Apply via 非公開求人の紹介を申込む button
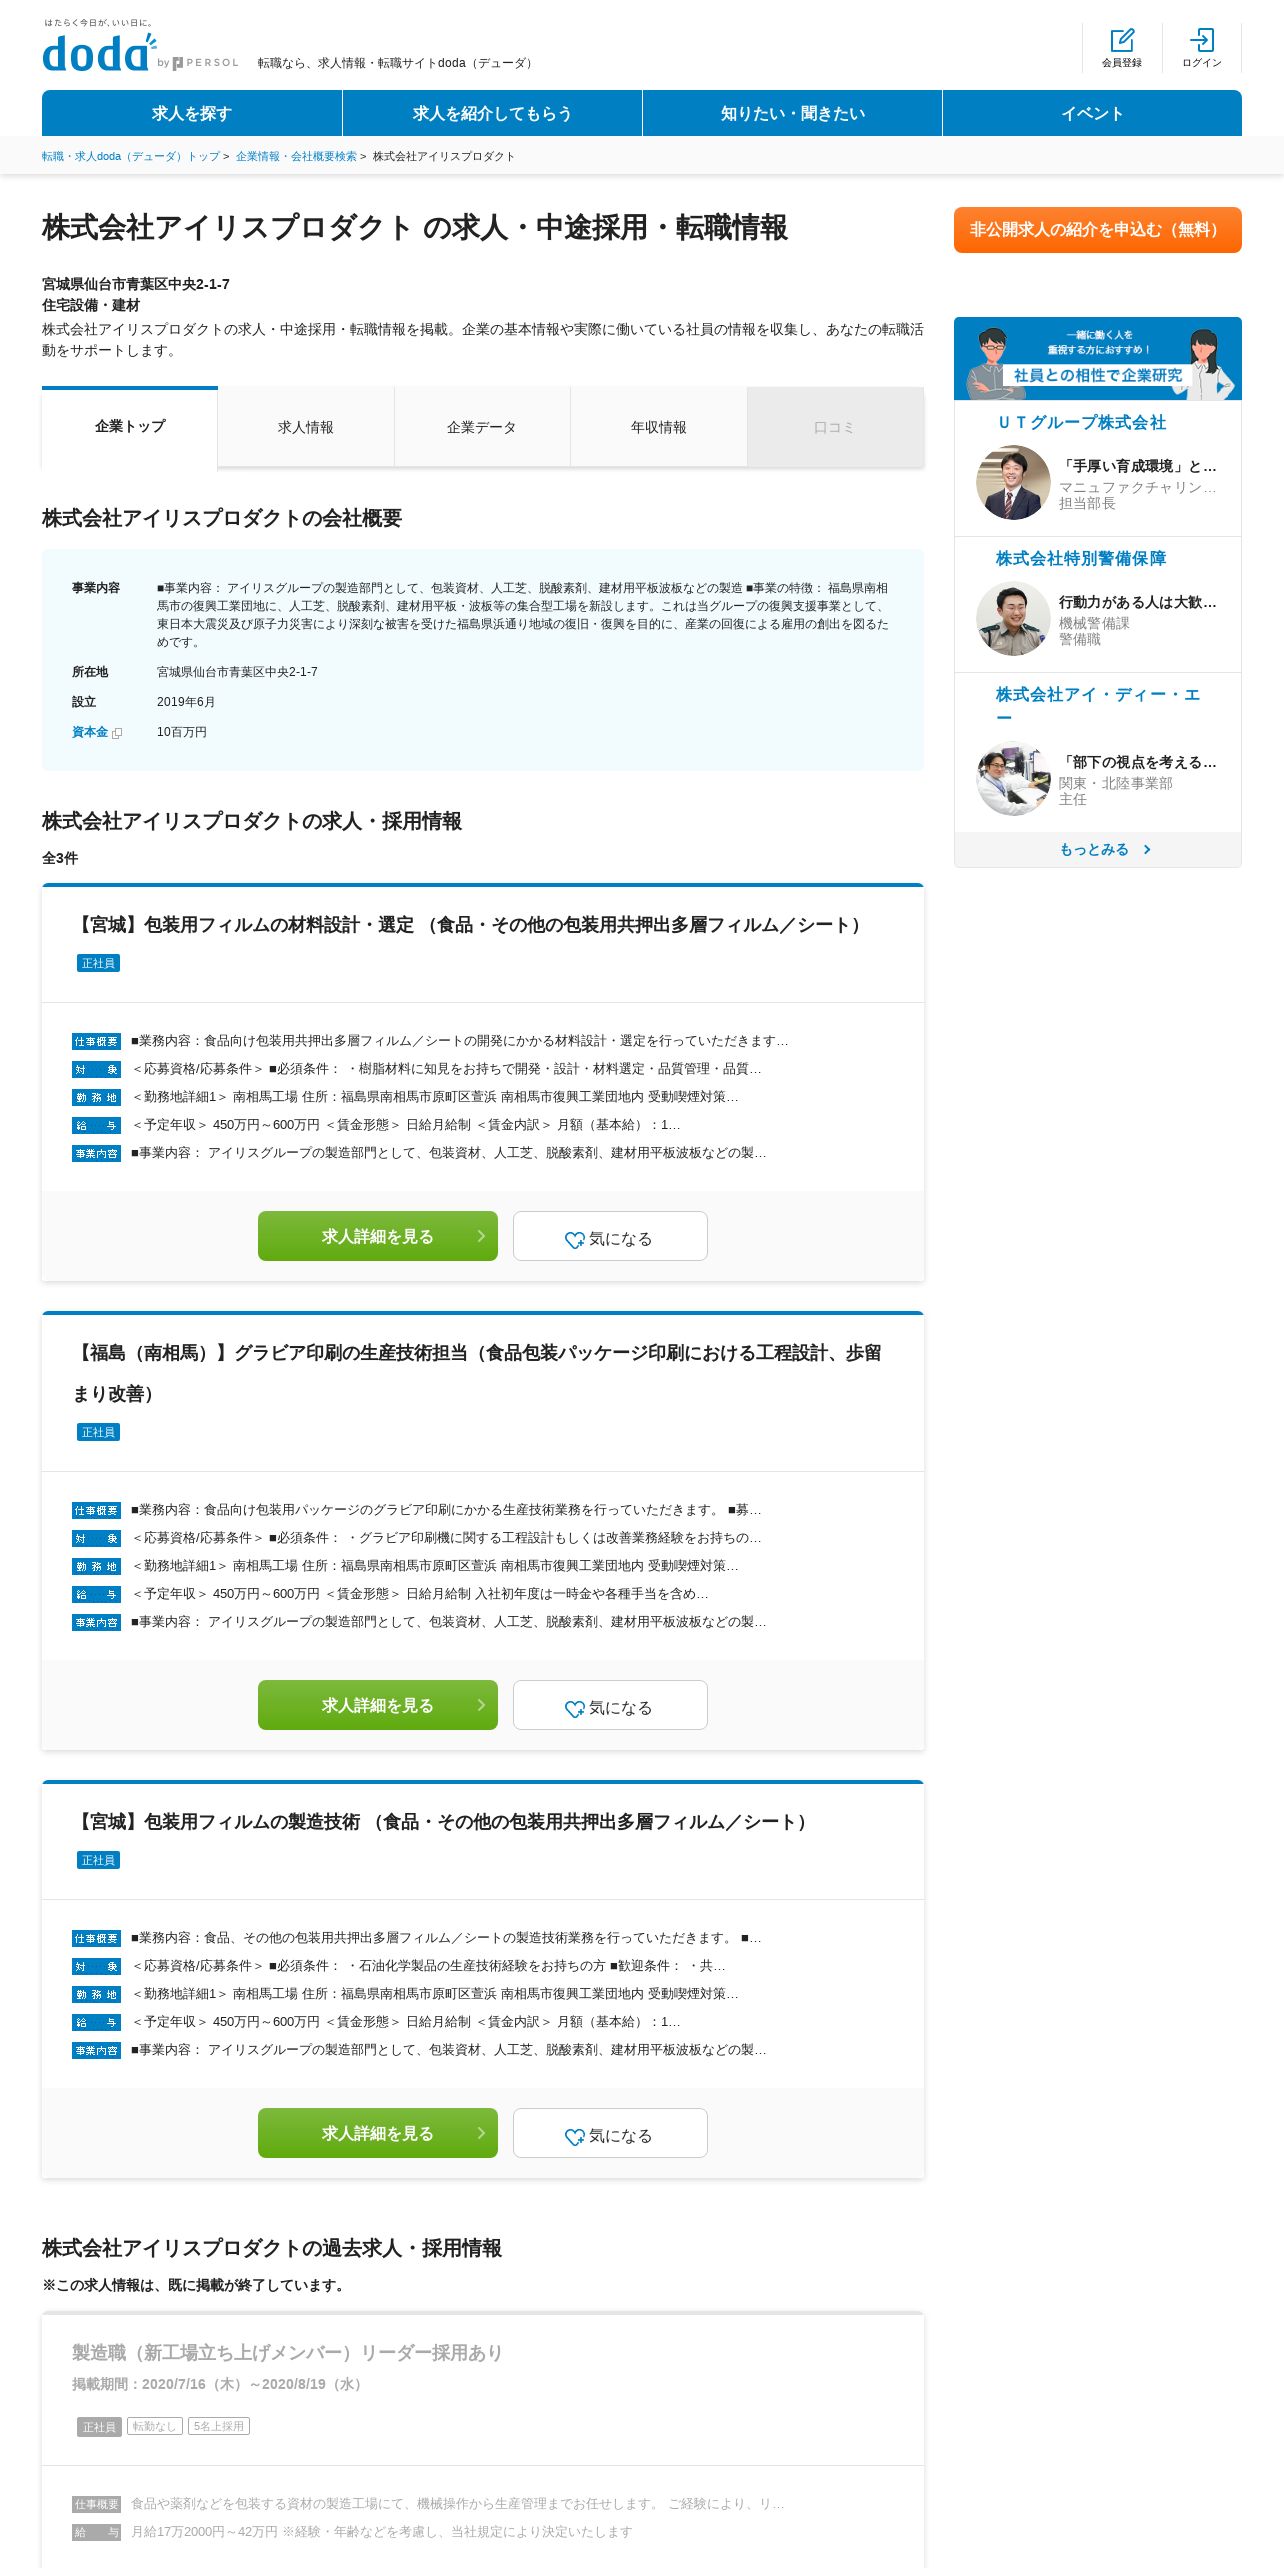The image size is (1284, 2568). 1098,230
